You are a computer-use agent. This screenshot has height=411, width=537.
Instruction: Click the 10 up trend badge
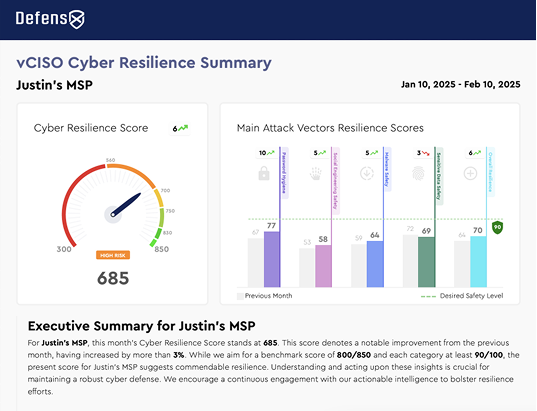click(x=267, y=153)
